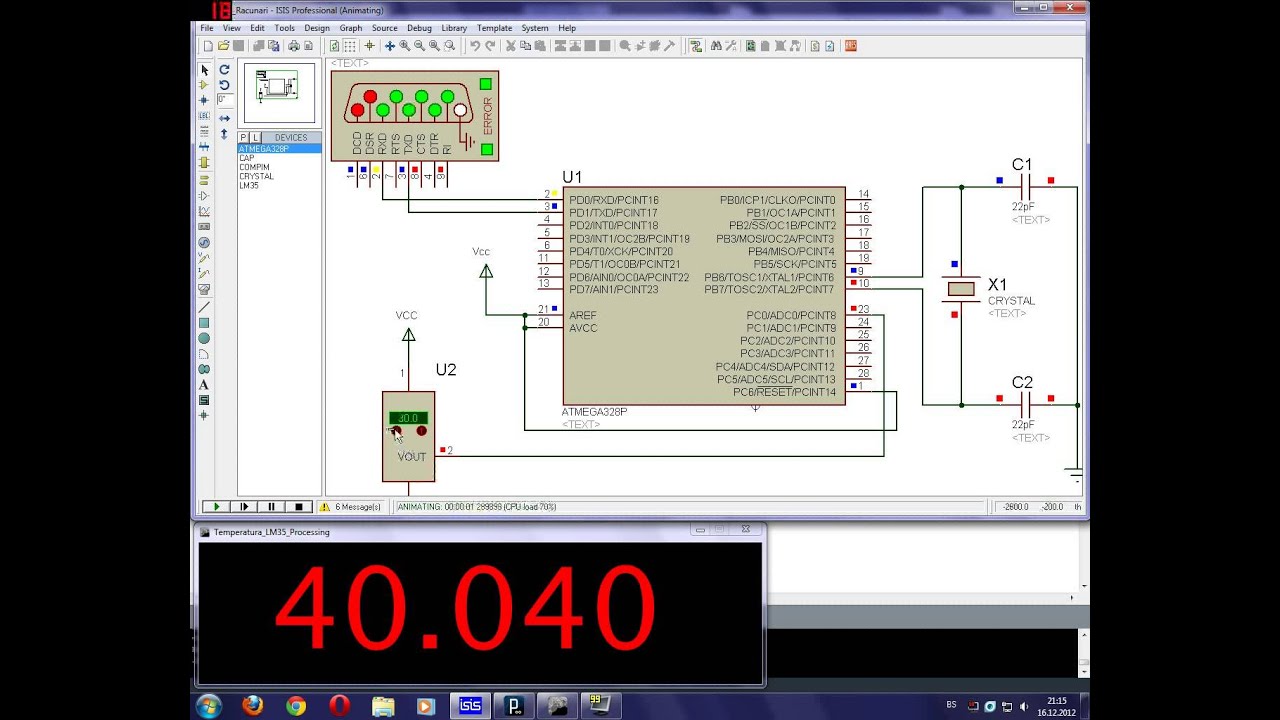Screen dimensions: 1280x720
Task: Select the Terminals Mode tool
Action: tap(204, 180)
